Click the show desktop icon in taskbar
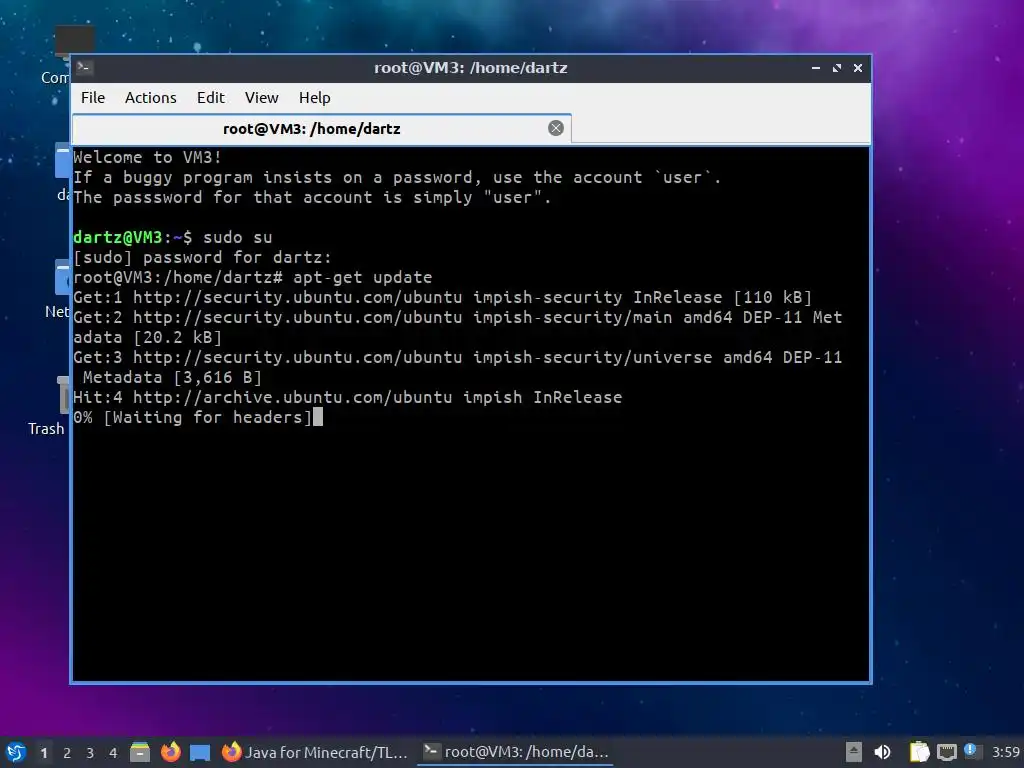Screen dimensions: 1024x768 (x=200, y=753)
